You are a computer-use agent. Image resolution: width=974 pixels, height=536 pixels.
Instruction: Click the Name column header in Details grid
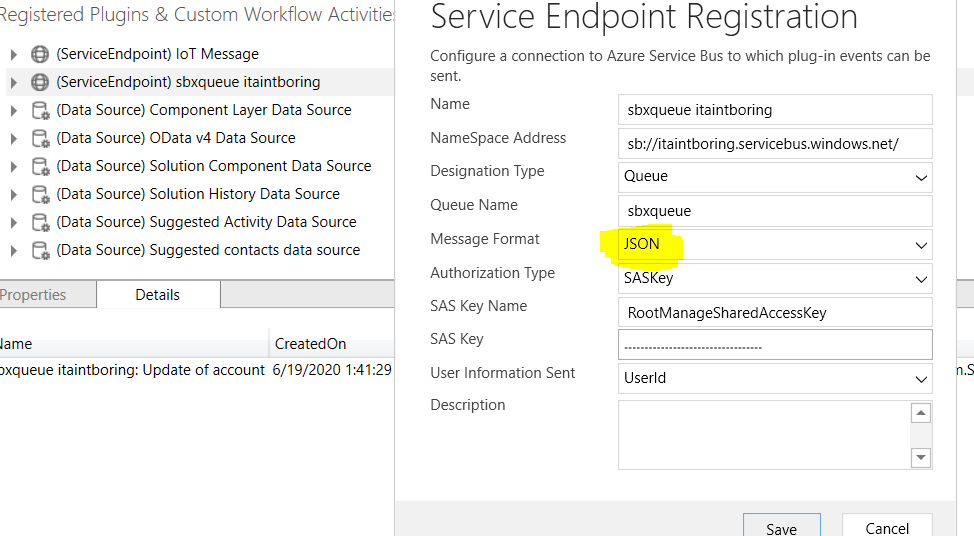[x=134, y=343]
